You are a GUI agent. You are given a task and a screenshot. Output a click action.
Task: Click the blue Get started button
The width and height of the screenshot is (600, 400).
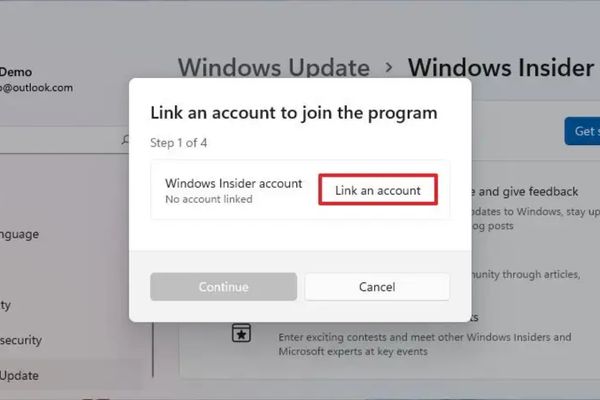coord(582,131)
